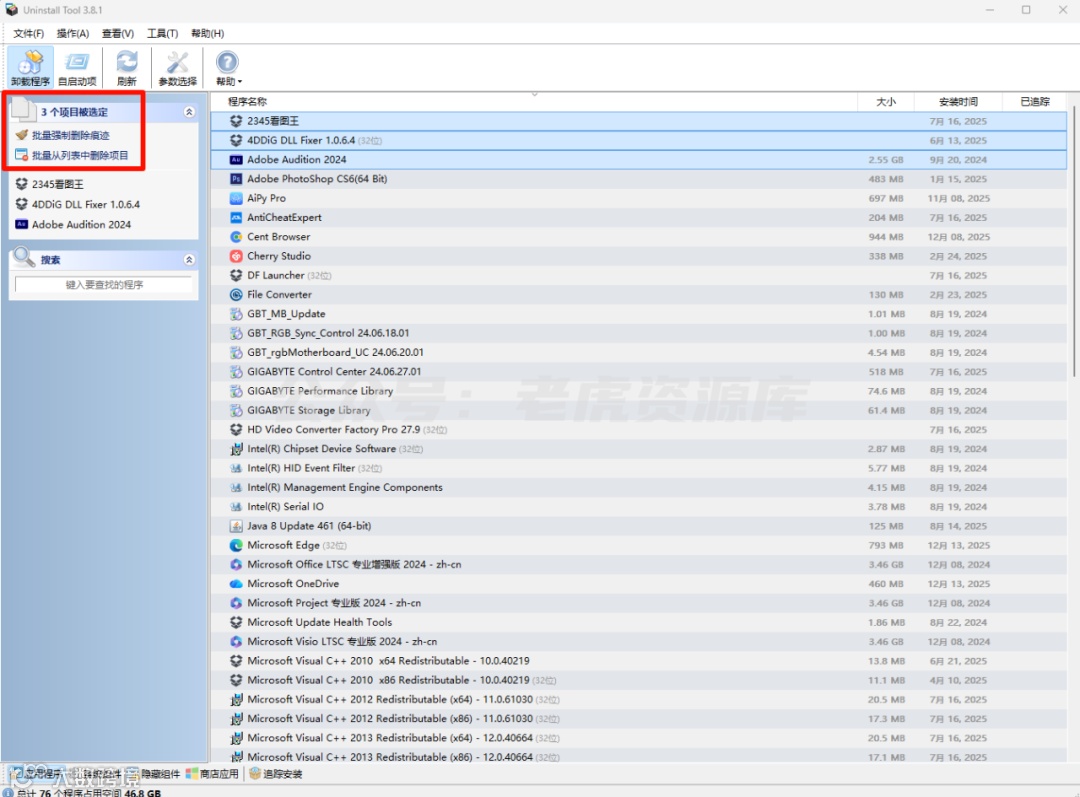The height and width of the screenshot is (797, 1080).
Task: Click the Microsoft Visio LTSC icon
Action: [x=236, y=642]
